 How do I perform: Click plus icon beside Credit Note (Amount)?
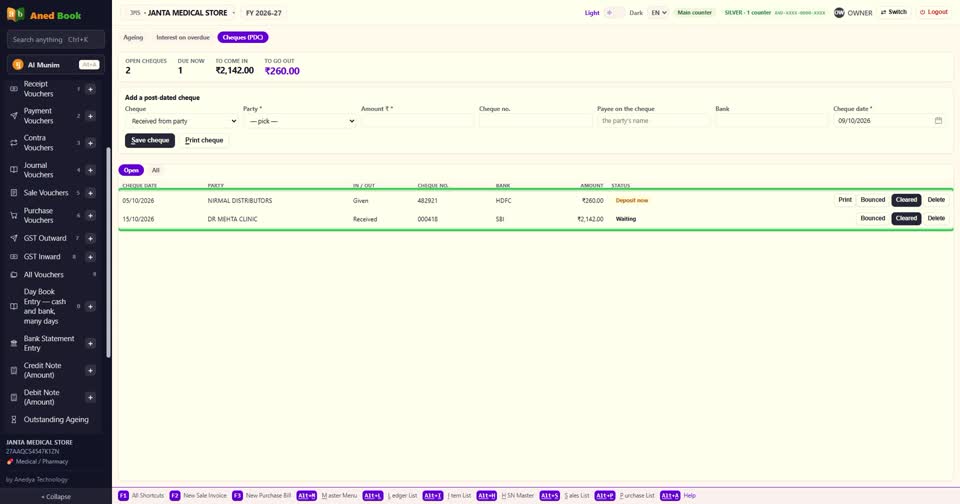pyautogui.click(x=90, y=370)
